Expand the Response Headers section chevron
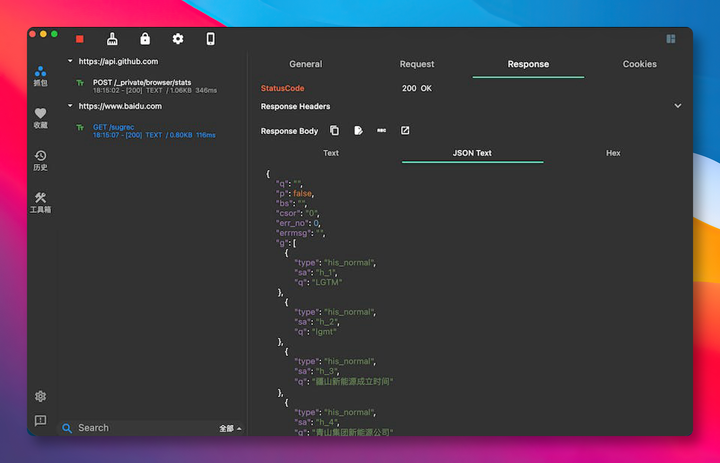Viewport: 720px width, 463px height. pyautogui.click(x=677, y=106)
